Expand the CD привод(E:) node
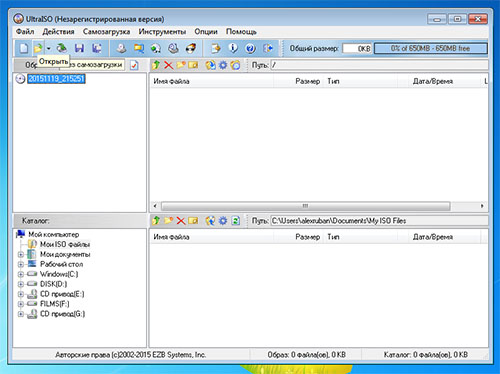Image resolution: width=500 pixels, height=374 pixels. tap(21, 294)
